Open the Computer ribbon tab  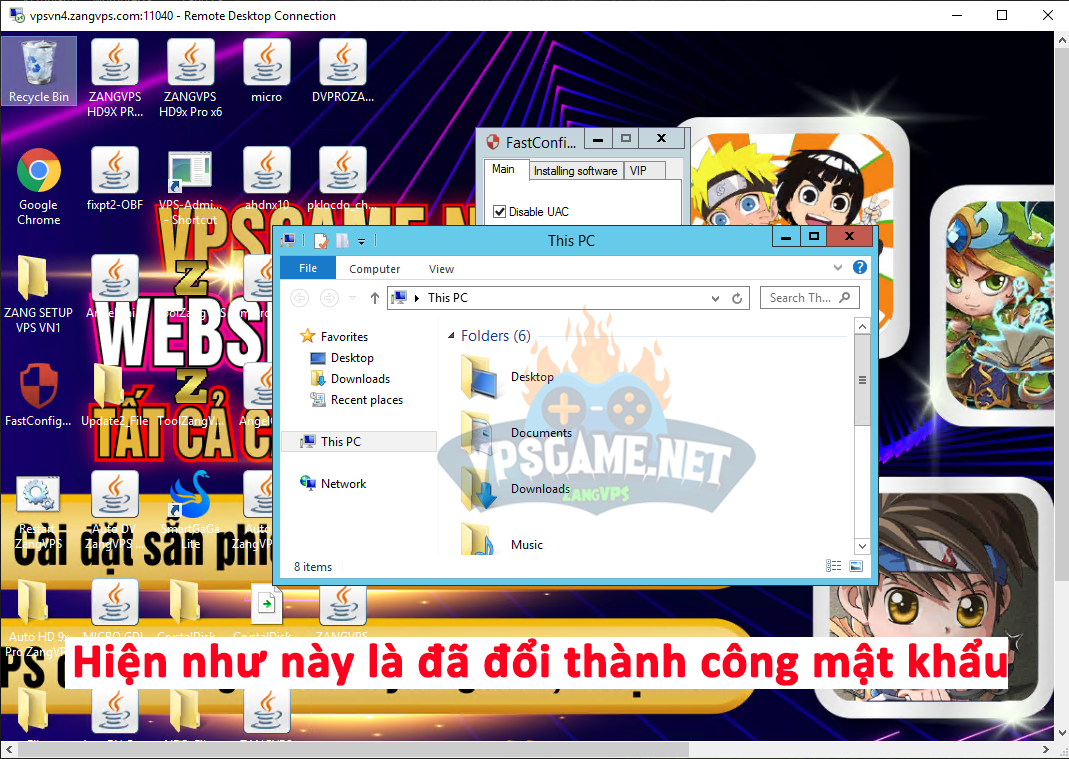click(374, 269)
